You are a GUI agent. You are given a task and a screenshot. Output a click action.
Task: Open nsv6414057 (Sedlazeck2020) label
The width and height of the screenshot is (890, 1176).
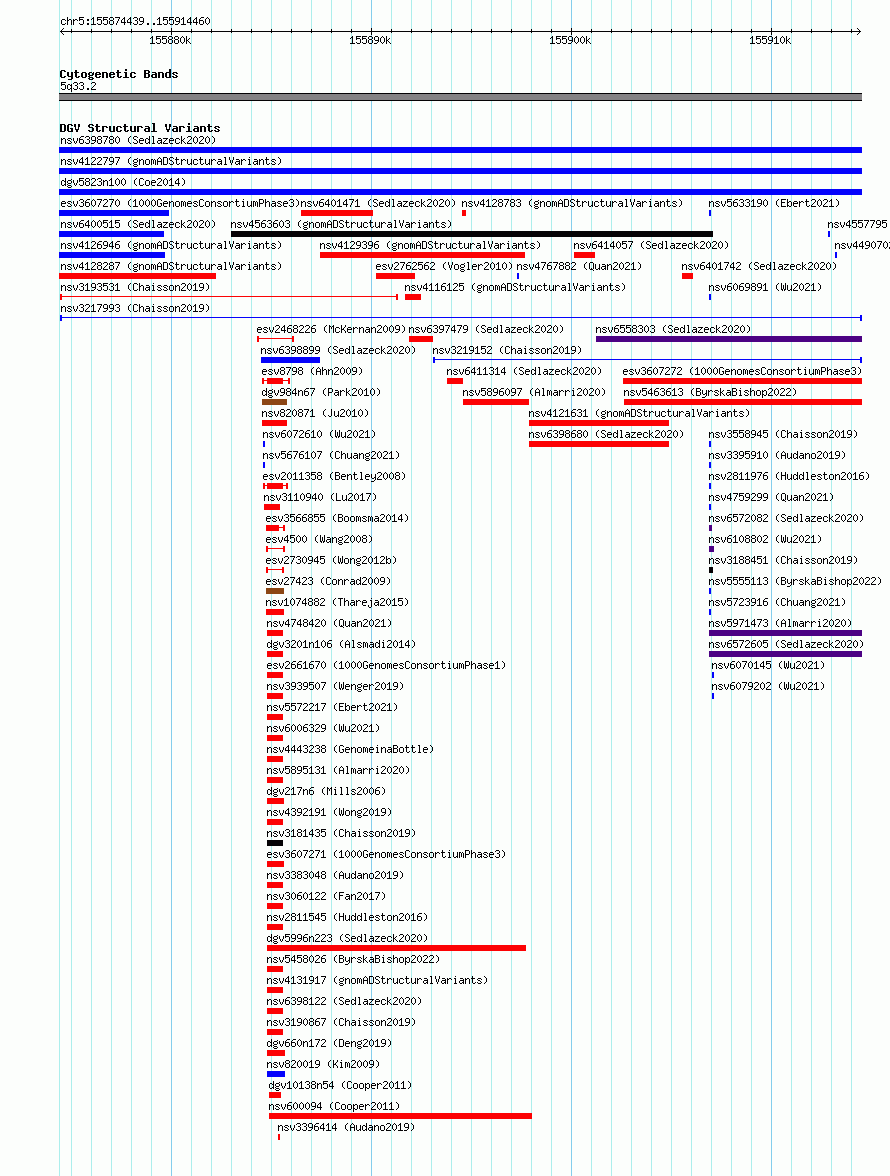[x=651, y=245]
